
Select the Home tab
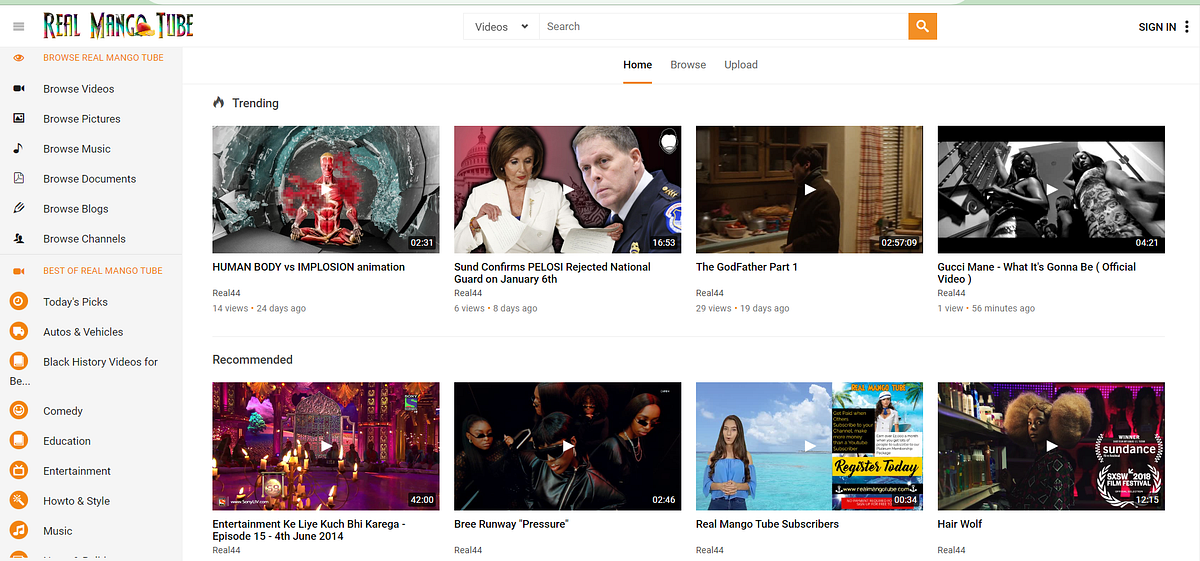pos(637,65)
